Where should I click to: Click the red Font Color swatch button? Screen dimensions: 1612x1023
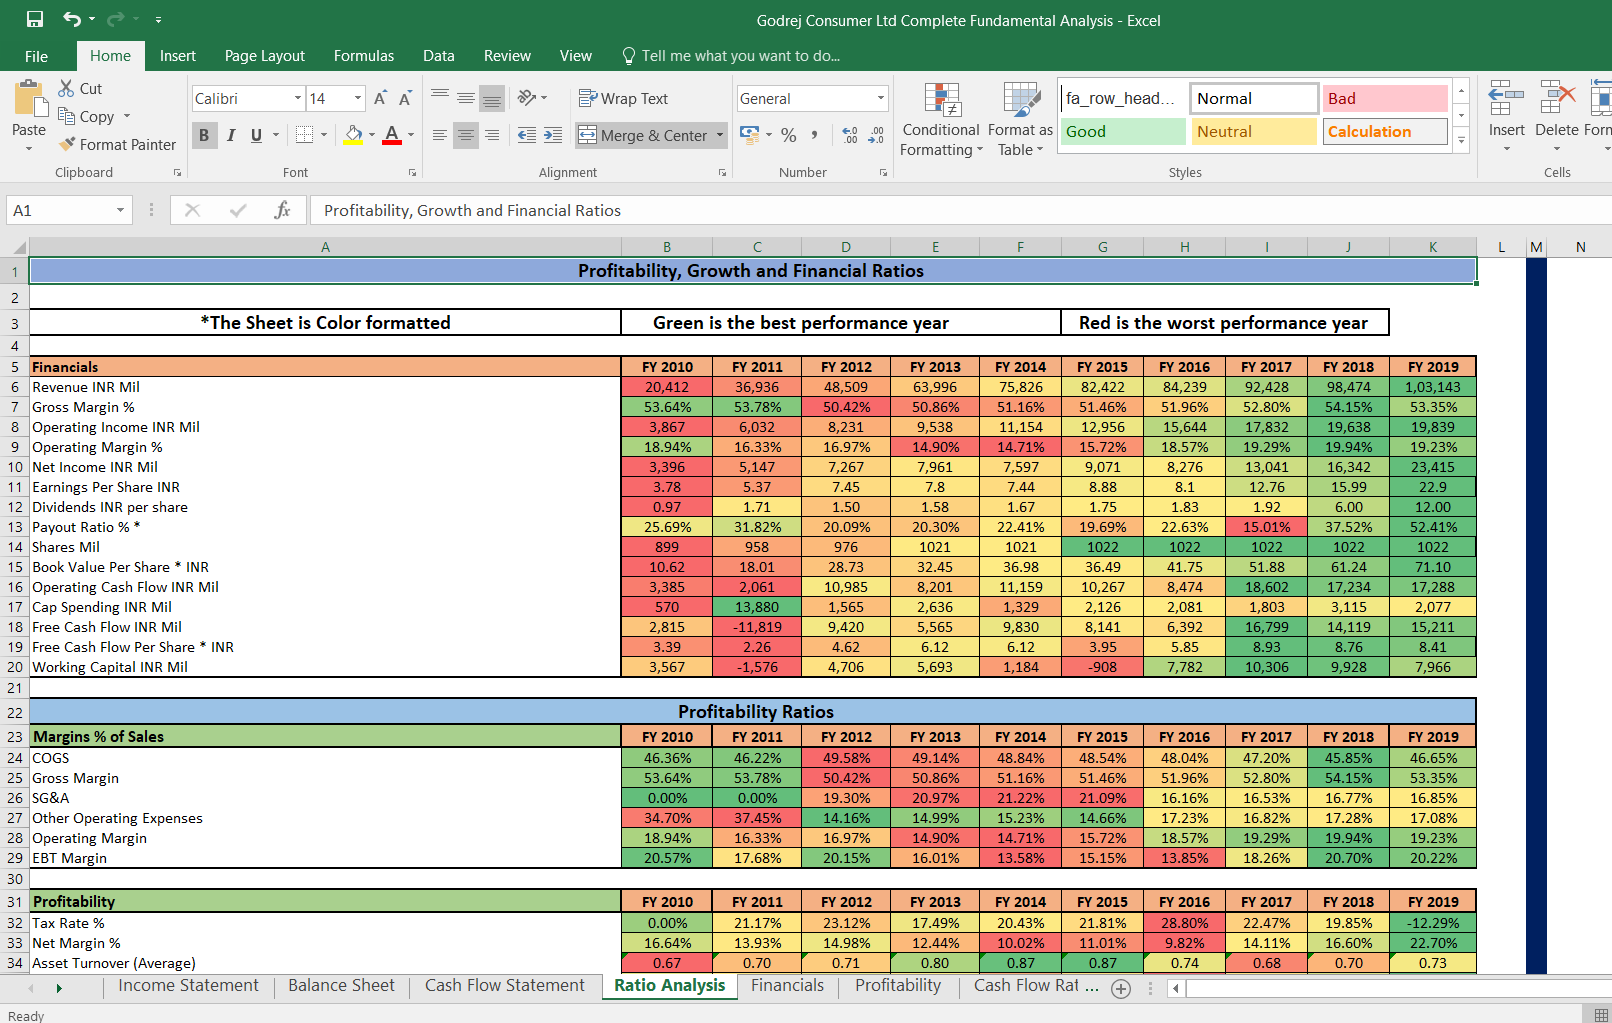point(392,134)
